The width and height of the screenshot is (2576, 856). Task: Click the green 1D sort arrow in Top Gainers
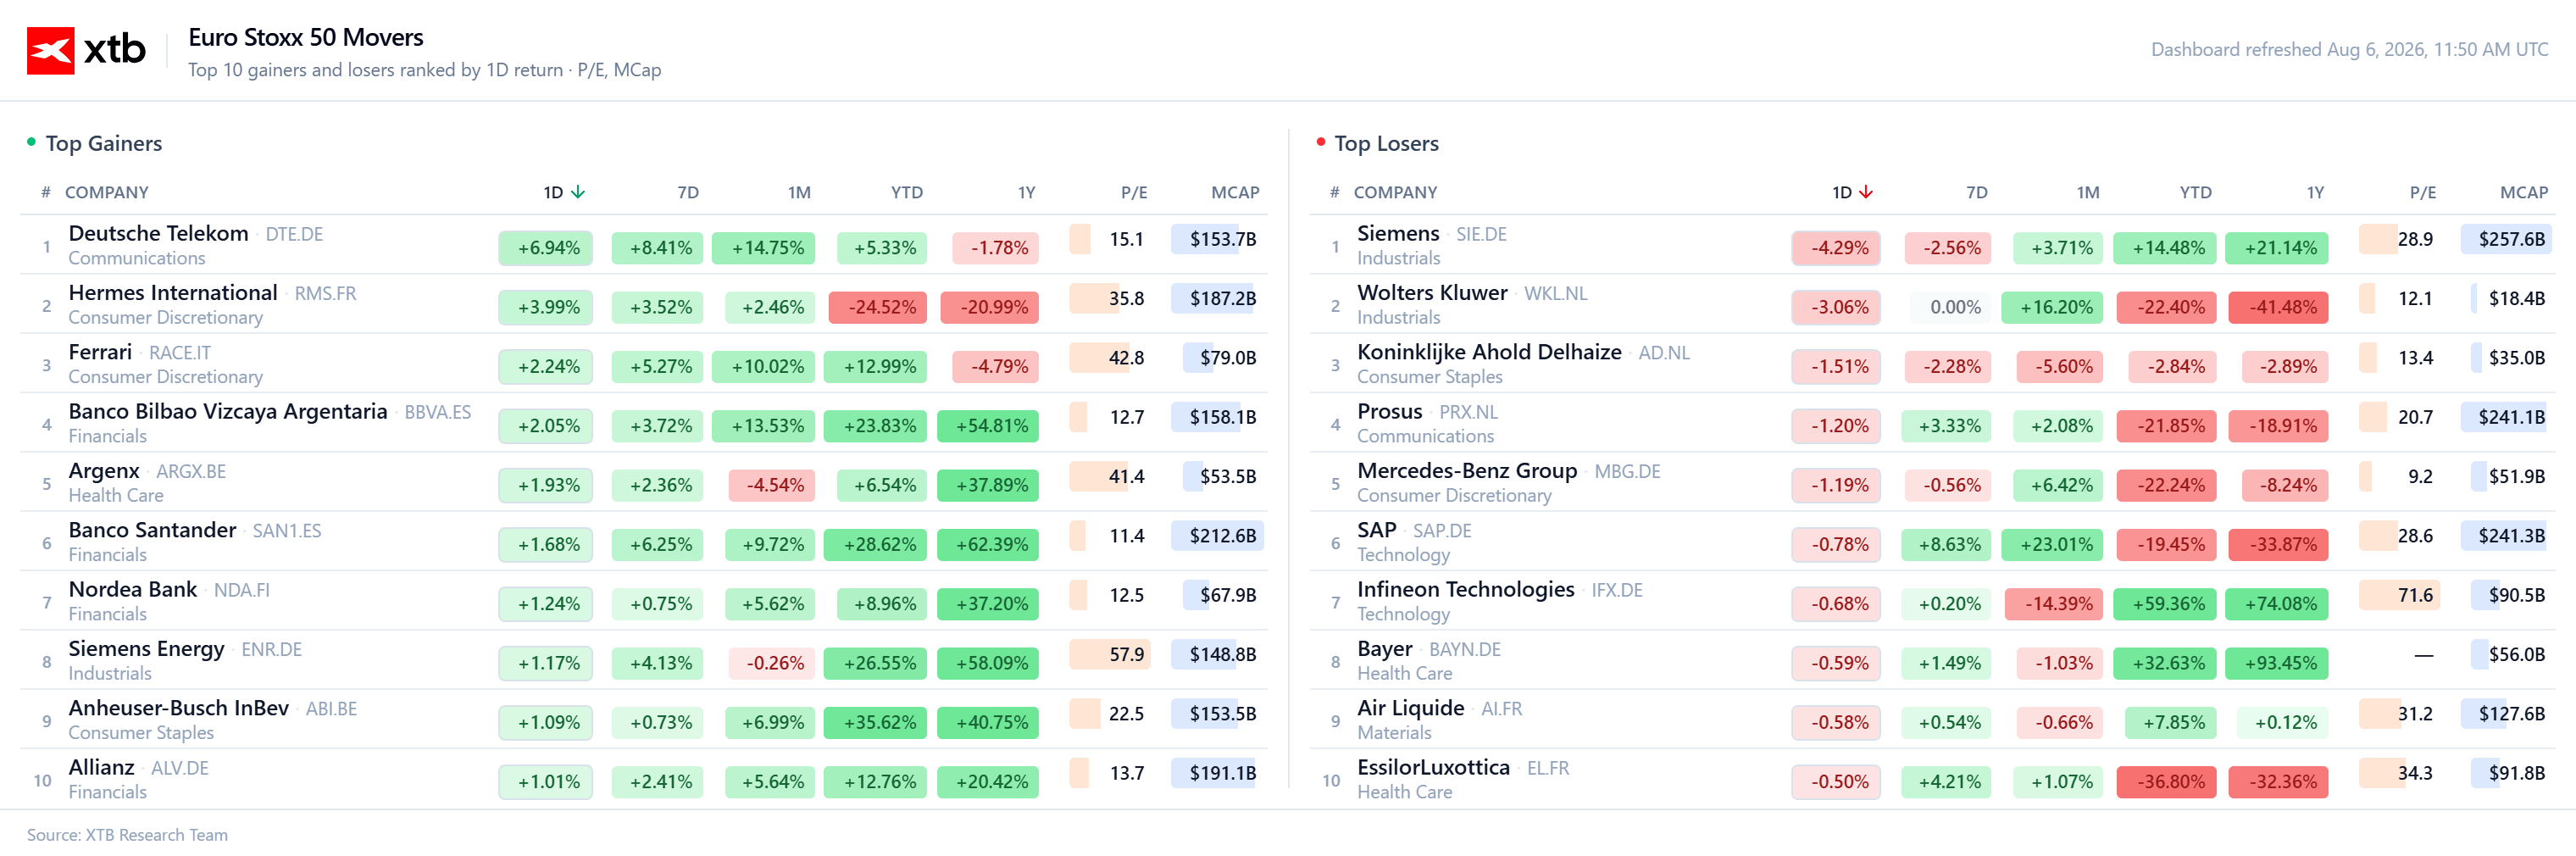(x=578, y=192)
